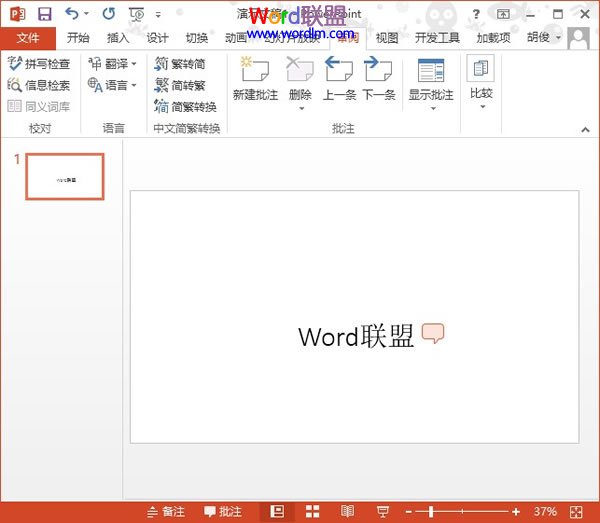Zoom in with the plus button
The height and width of the screenshot is (523, 600).
pos(516,512)
